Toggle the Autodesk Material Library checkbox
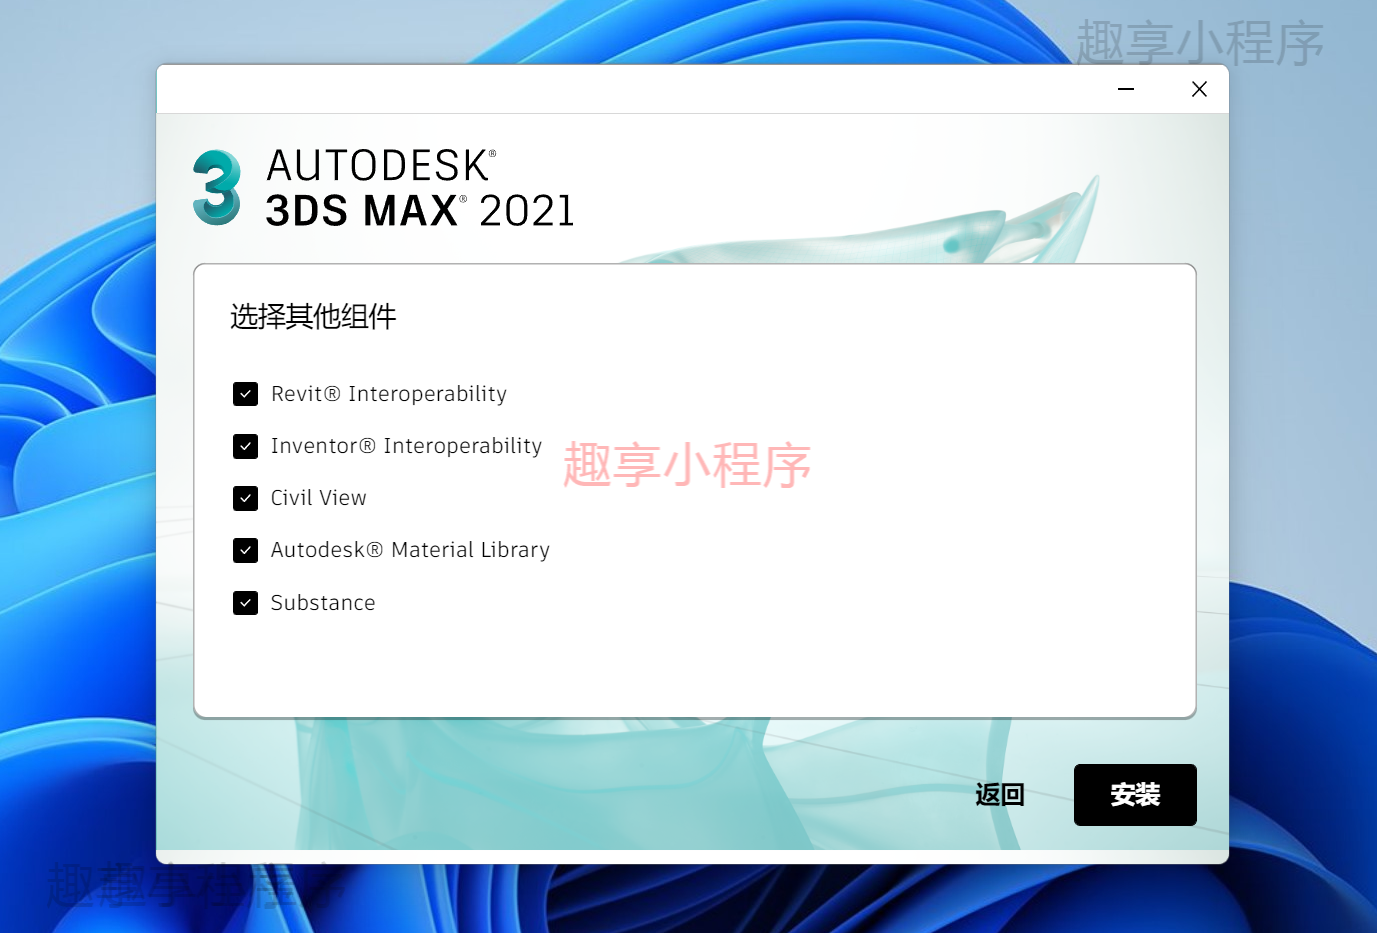 coord(246,550)
